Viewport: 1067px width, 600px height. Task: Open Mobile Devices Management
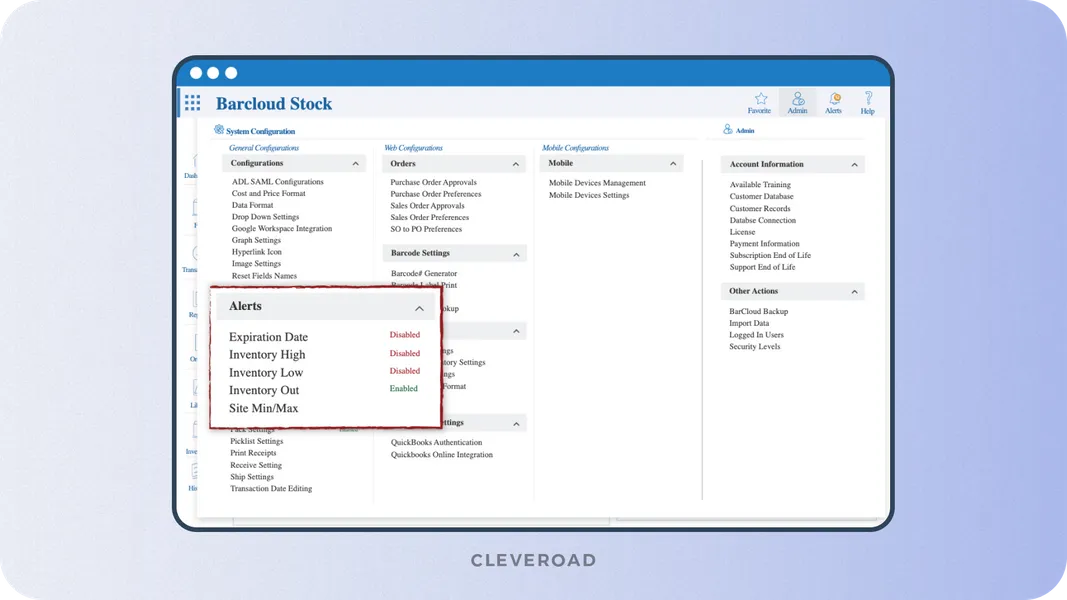pos(597,183)
